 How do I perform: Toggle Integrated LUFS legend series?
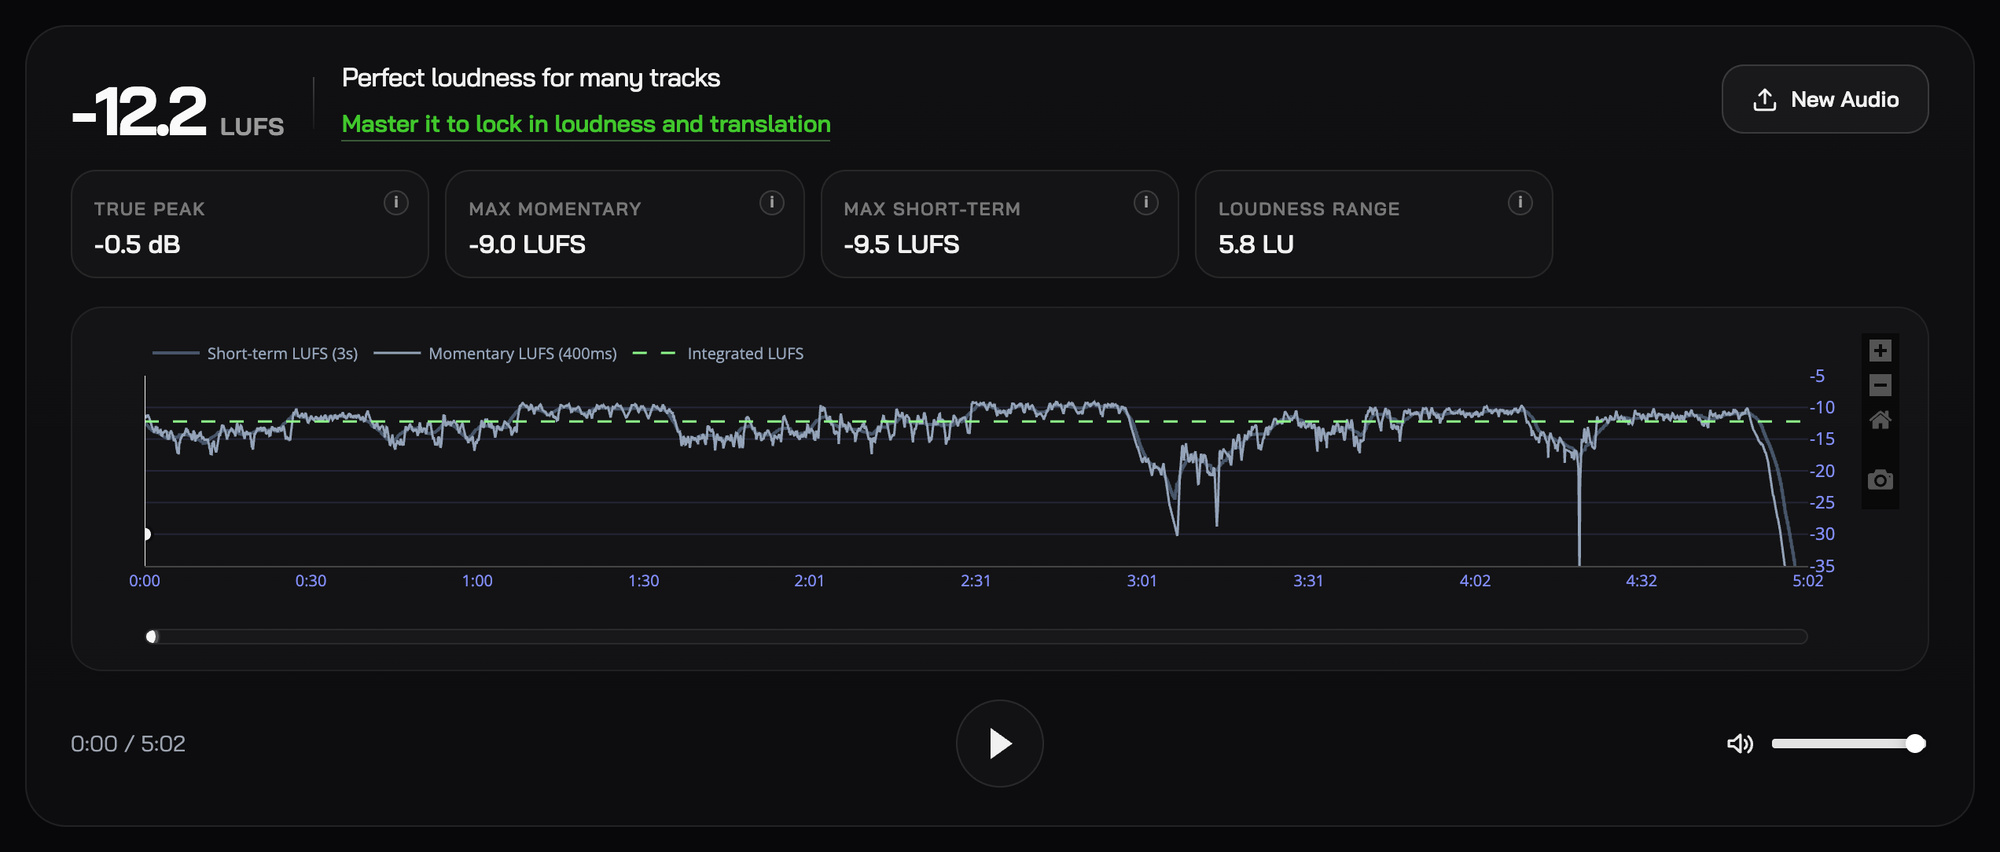point(718,353)
